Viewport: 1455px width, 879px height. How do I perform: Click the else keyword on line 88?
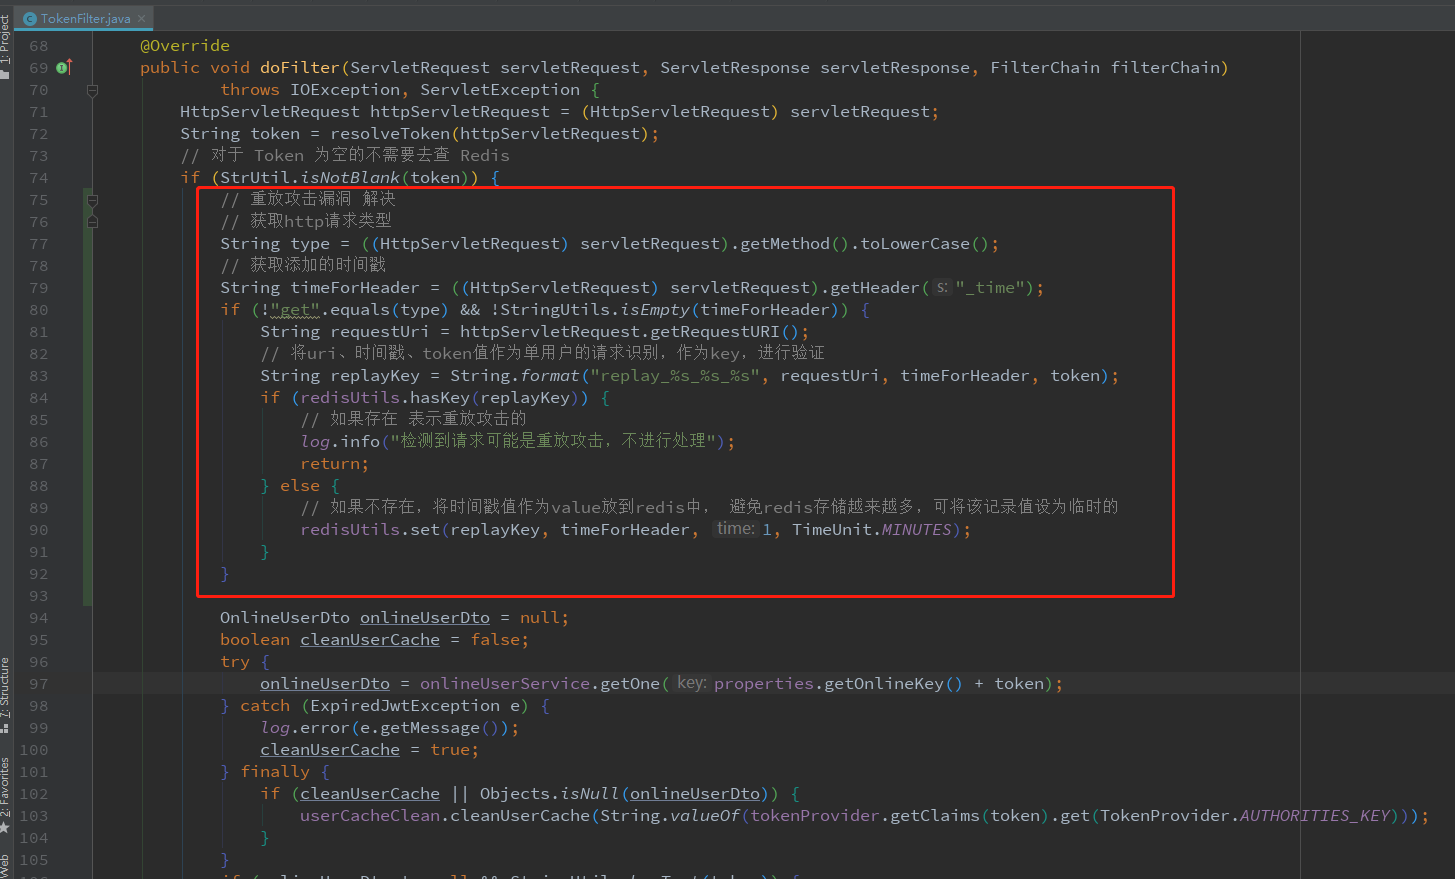300,486
